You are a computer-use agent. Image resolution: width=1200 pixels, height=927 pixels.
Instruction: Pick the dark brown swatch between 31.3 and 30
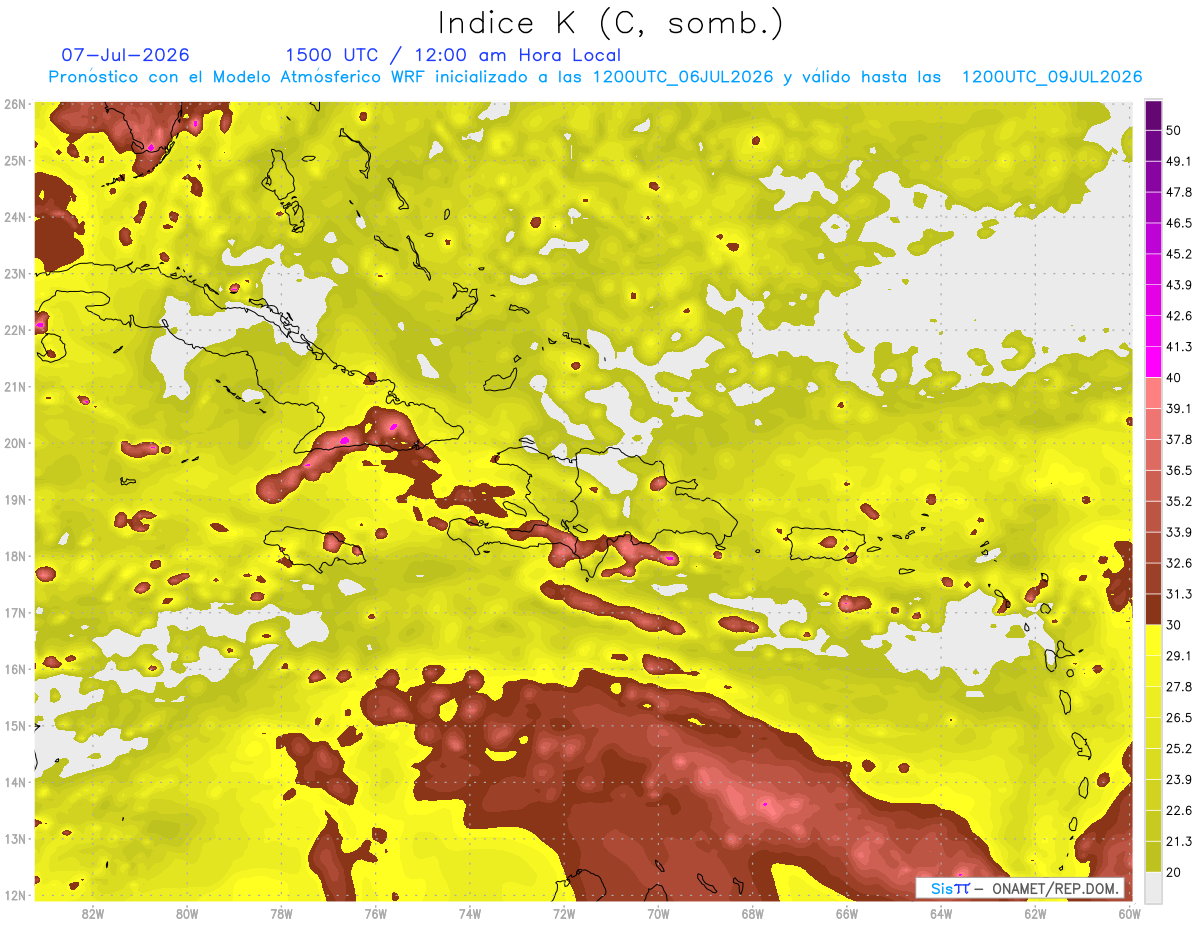pos(1153,610)
